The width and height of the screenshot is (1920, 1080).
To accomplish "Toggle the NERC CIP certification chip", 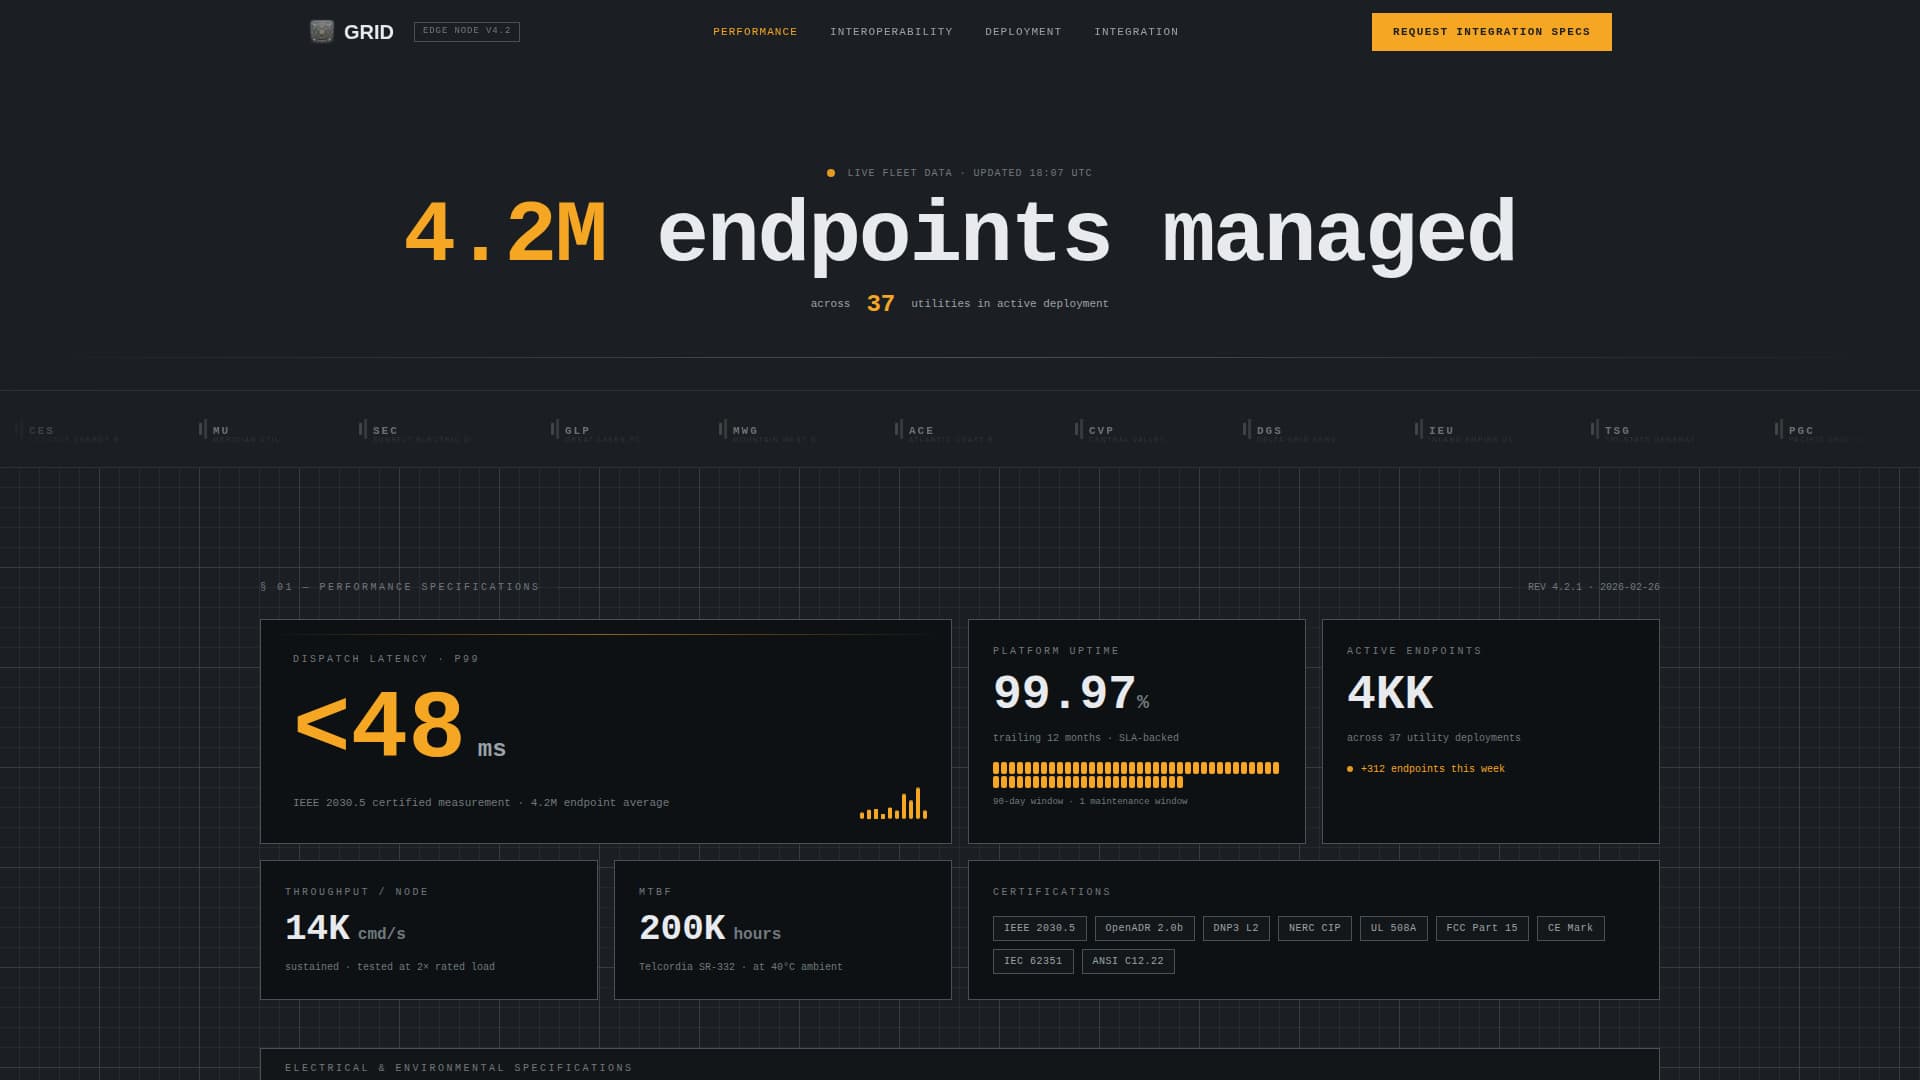I will tap(1314, 927).
